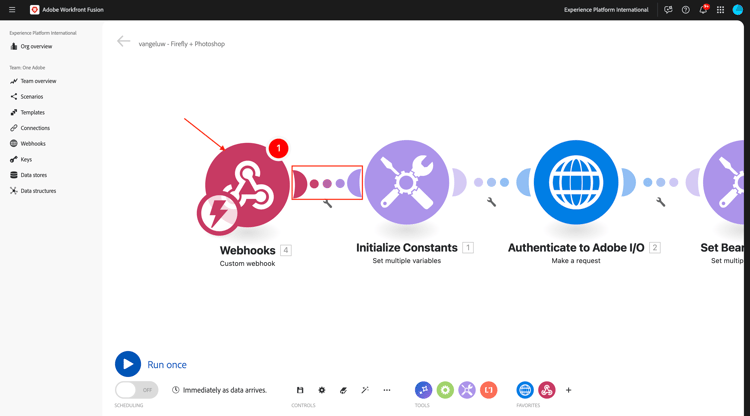Save the scenario with disk icon
The image size is (750, 416).
(300, 390)
